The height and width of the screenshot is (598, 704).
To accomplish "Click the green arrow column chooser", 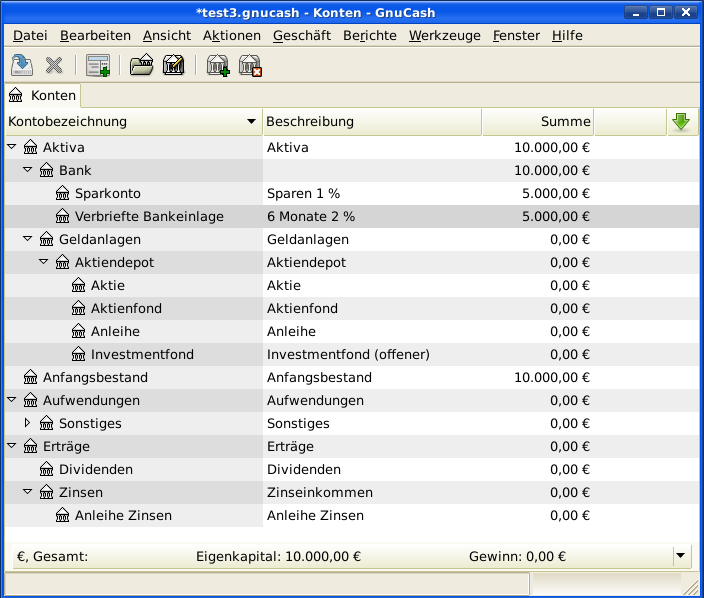I will point(681,122).
